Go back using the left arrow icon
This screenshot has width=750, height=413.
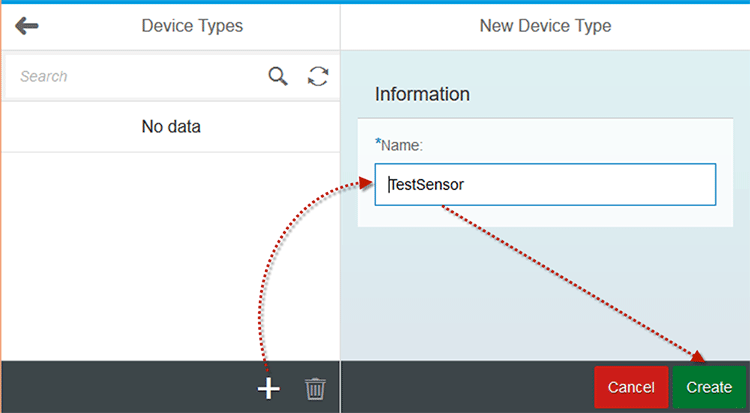point(27,26)
